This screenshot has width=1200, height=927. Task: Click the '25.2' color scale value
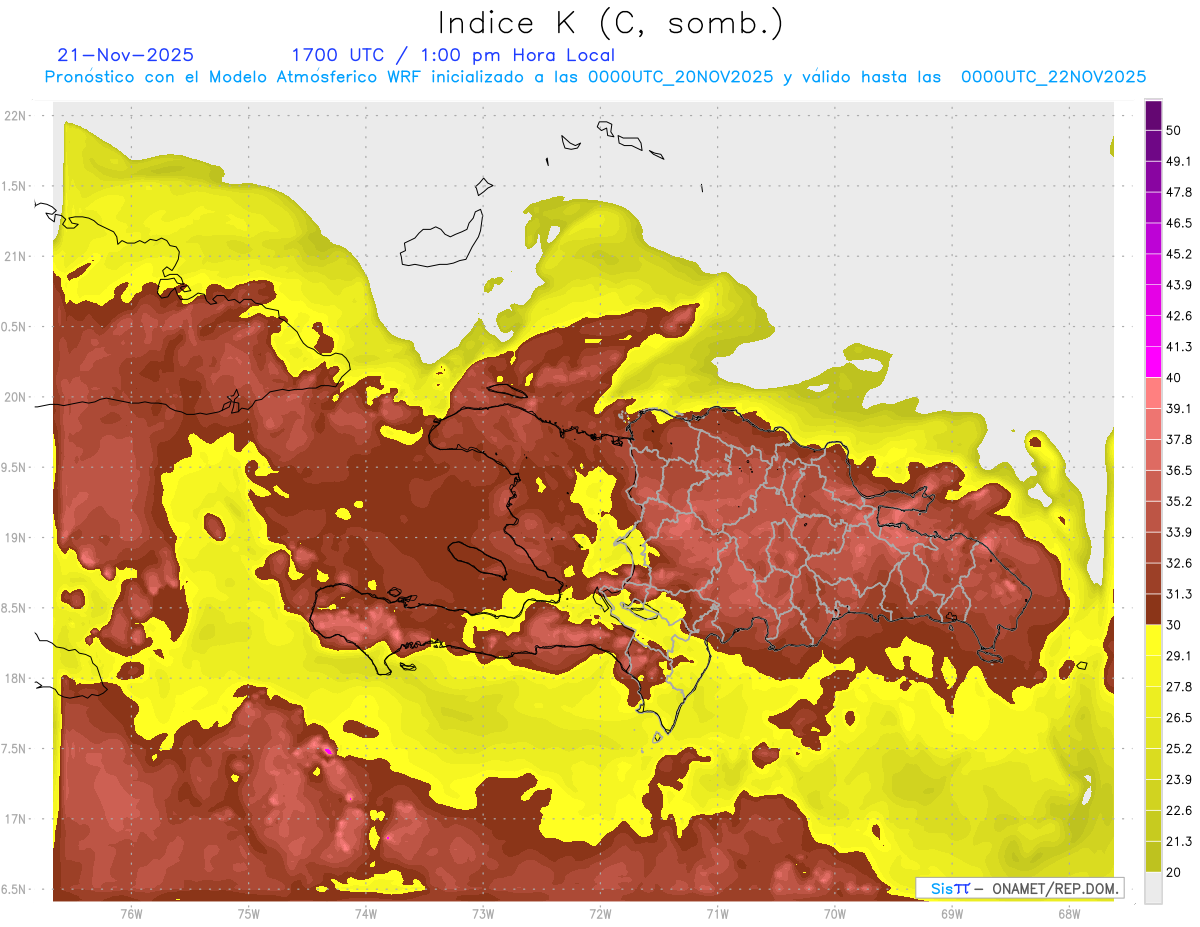[1179, 748]
